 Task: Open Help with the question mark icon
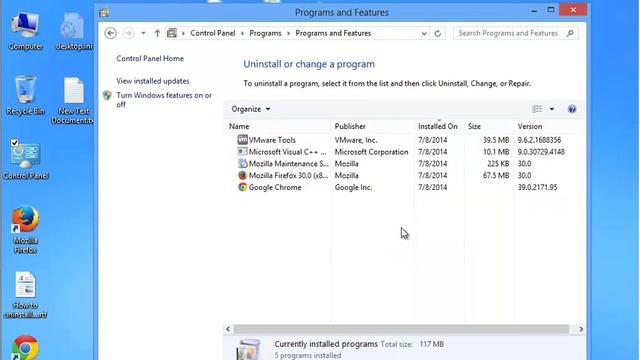[x=572, y=109]
